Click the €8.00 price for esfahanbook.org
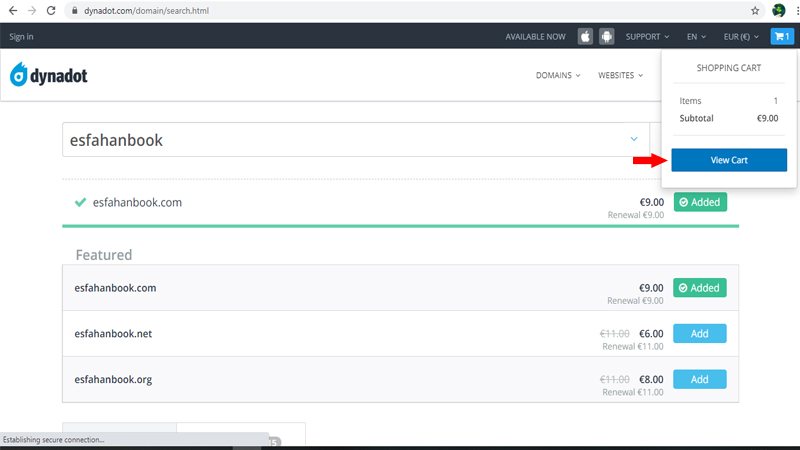Screen dimensions: 800x450 click(x=651, y=380)
